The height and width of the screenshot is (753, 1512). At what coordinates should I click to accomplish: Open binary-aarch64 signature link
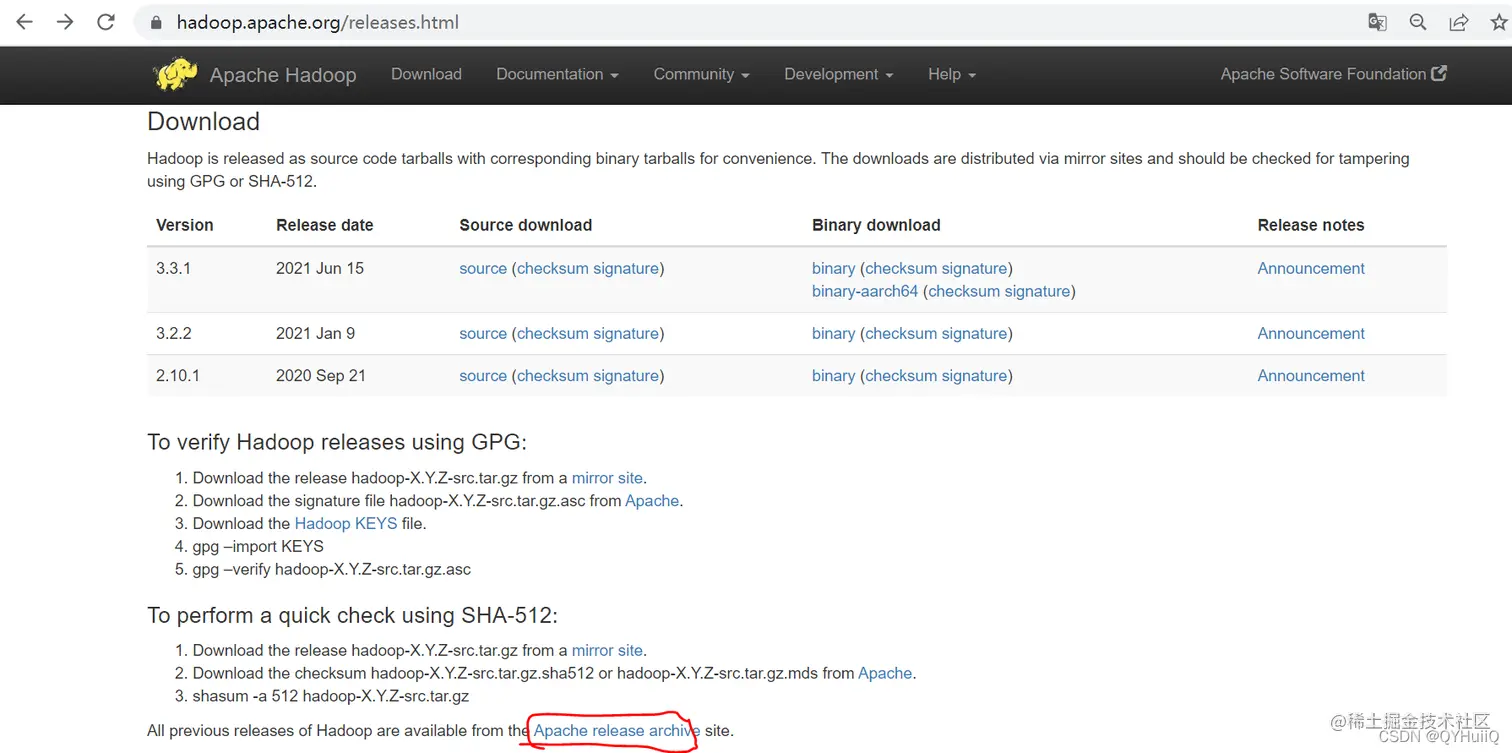pos(1036,291)
